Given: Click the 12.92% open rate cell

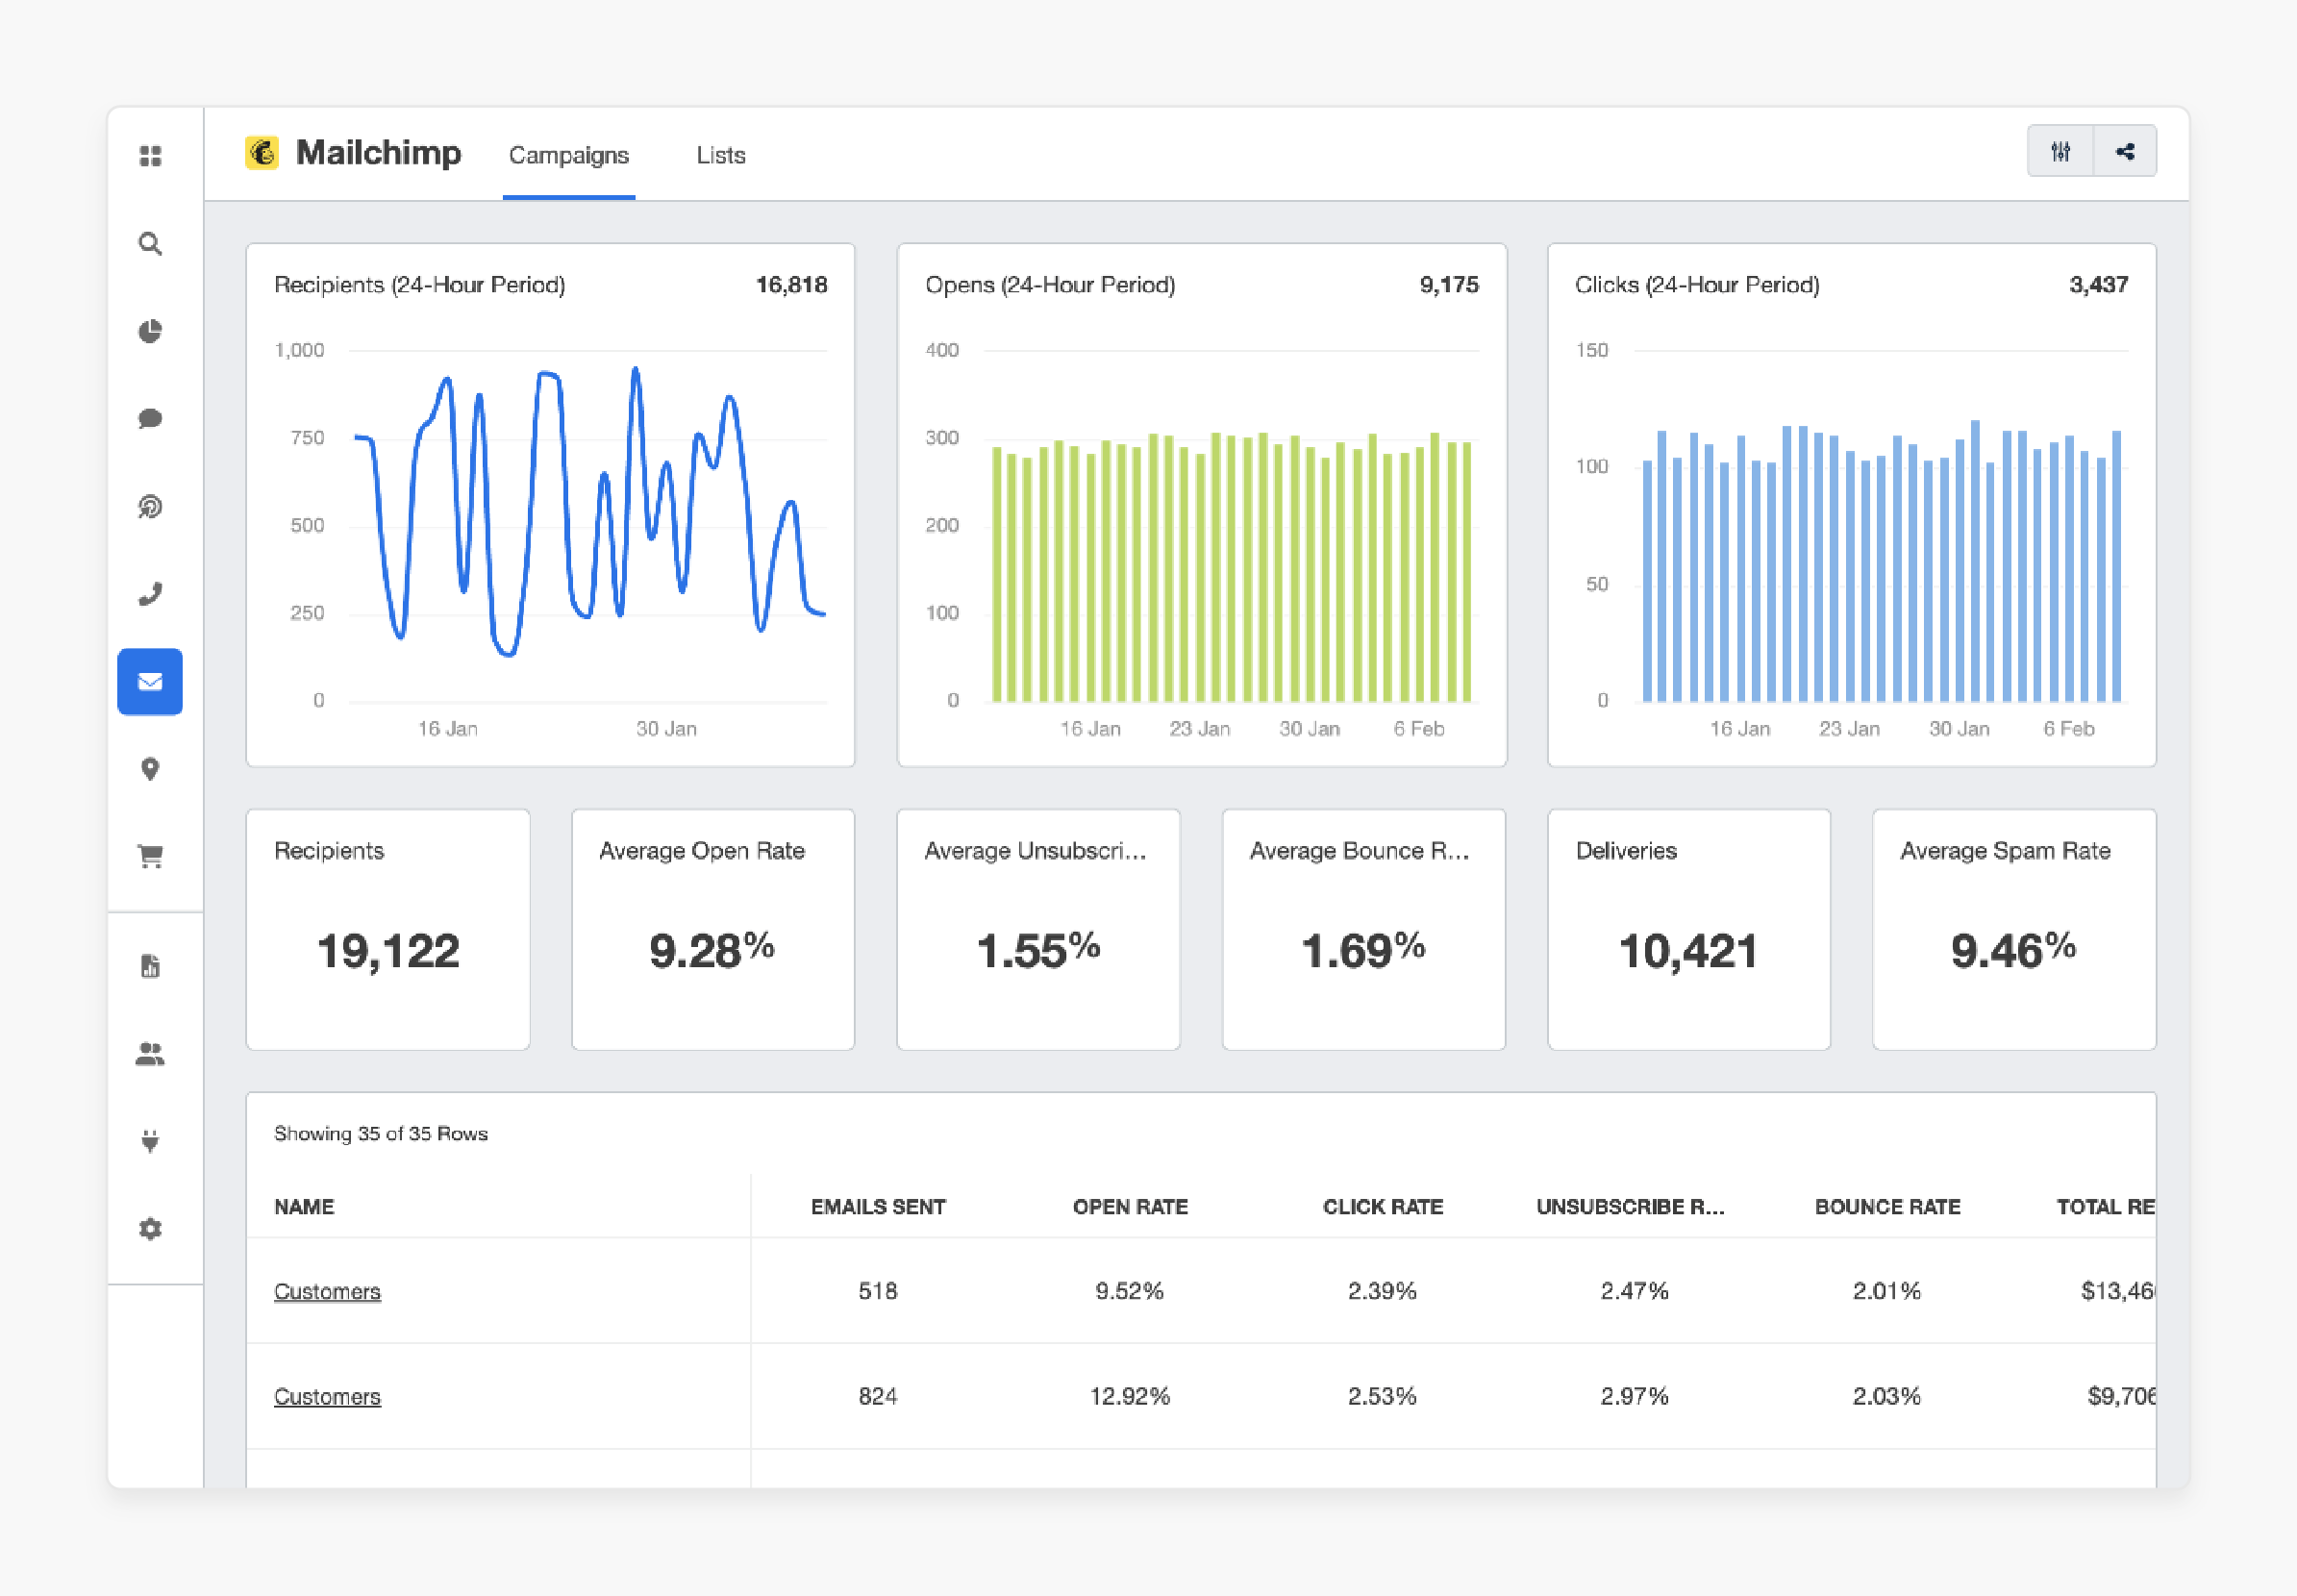Looking at the screenshot, I should point(1129,1396).
